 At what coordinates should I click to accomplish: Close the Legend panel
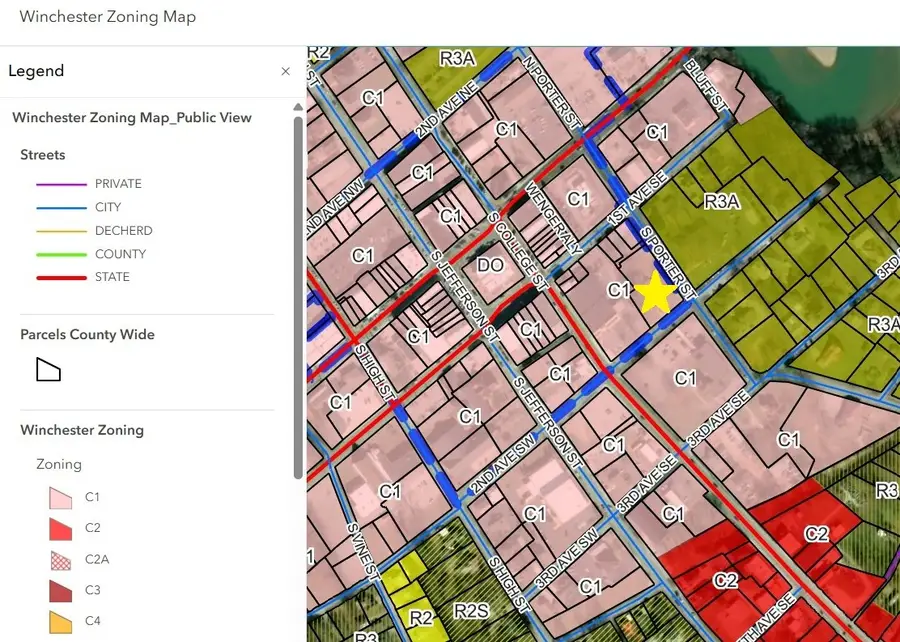tap(285, 71)
